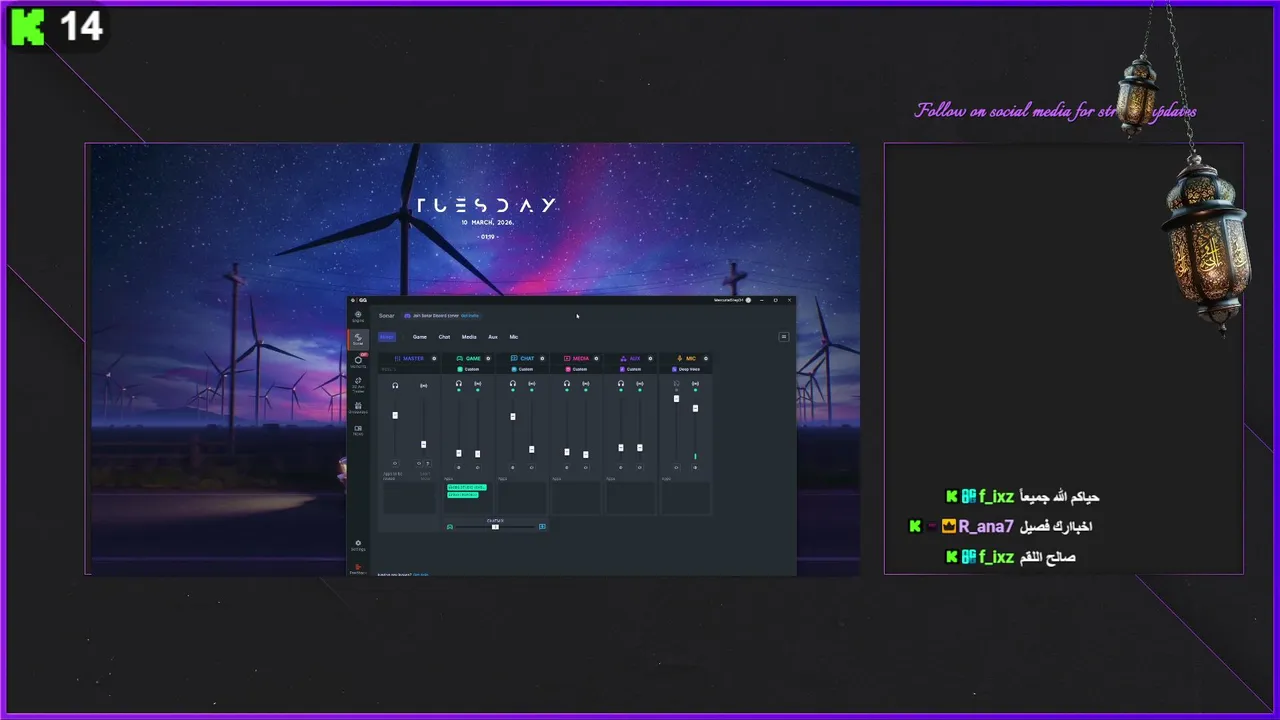This screenshot has height=720, width=1280.
Task: Open the AUX Custom preset dropdown
Action: pos(631,369)
